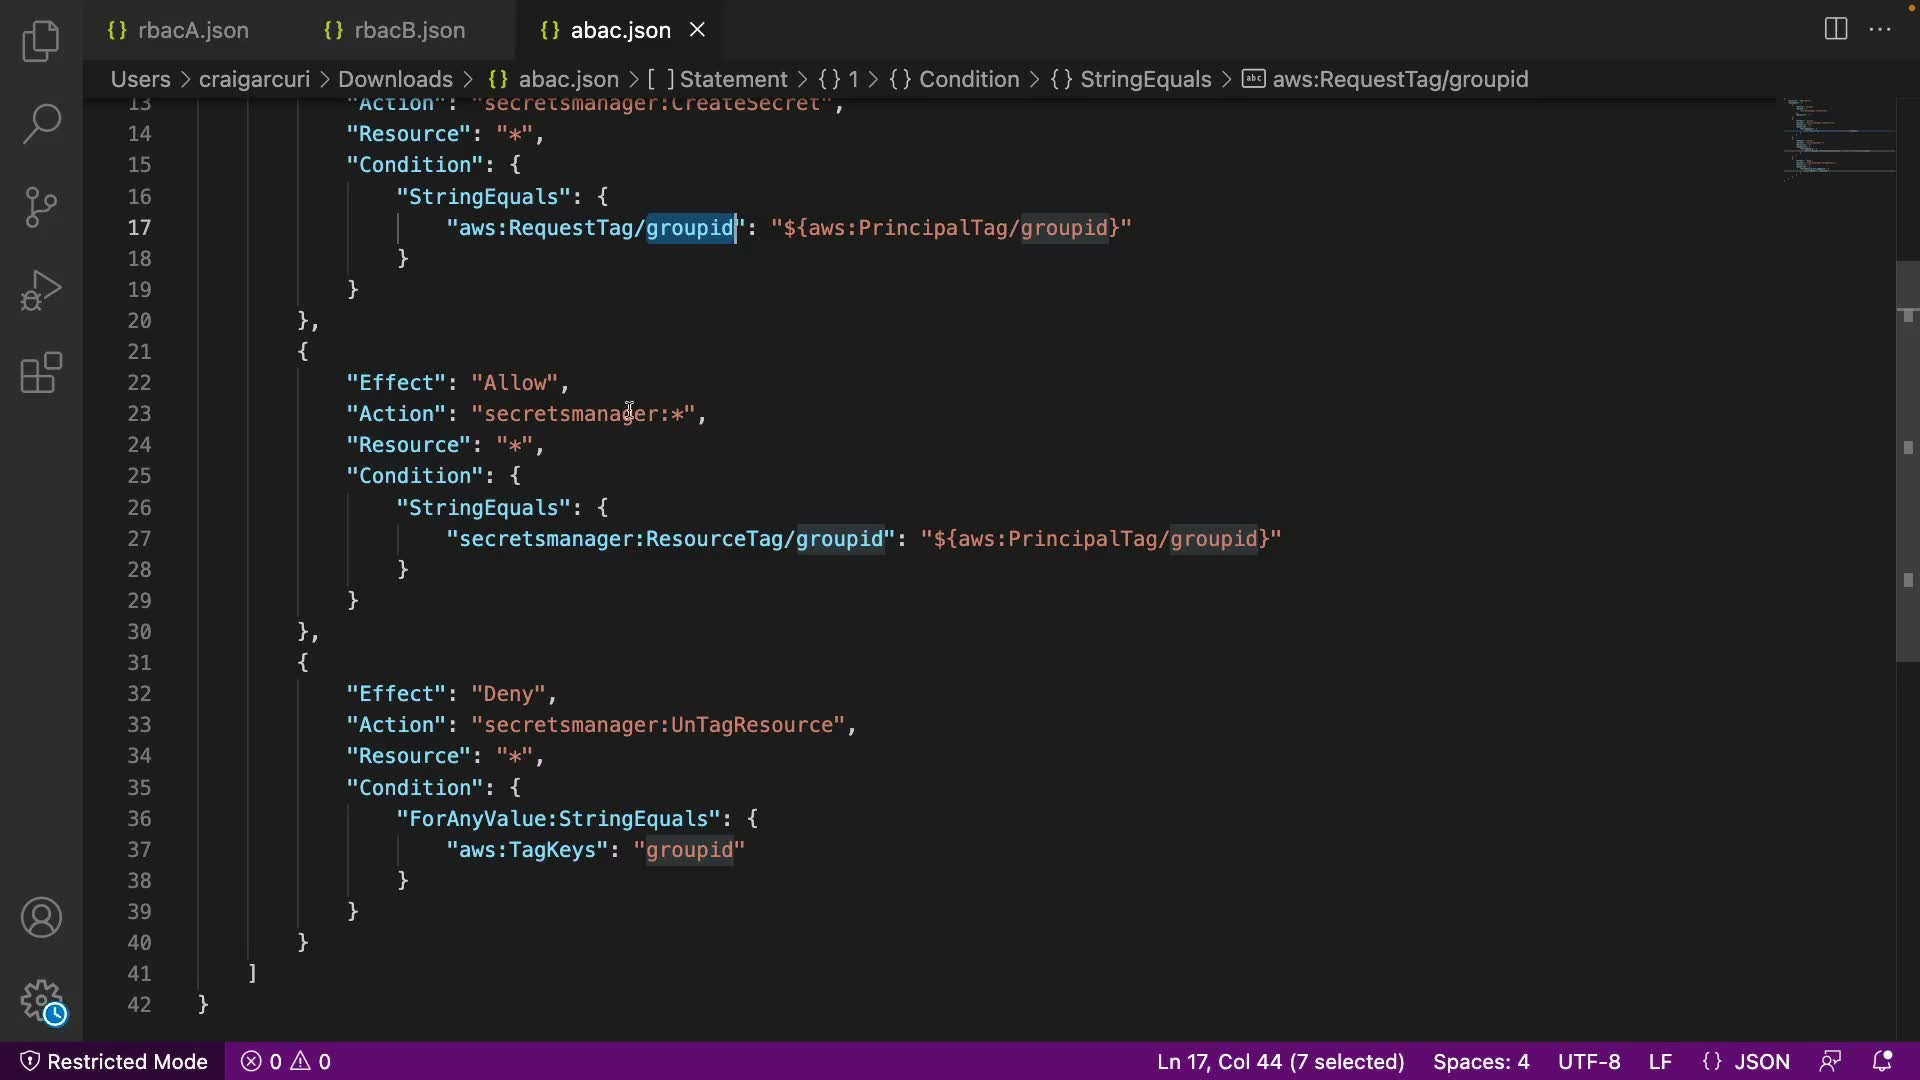
Task: Click Downloads in the breadcrumb path
Action: [395, 79]
